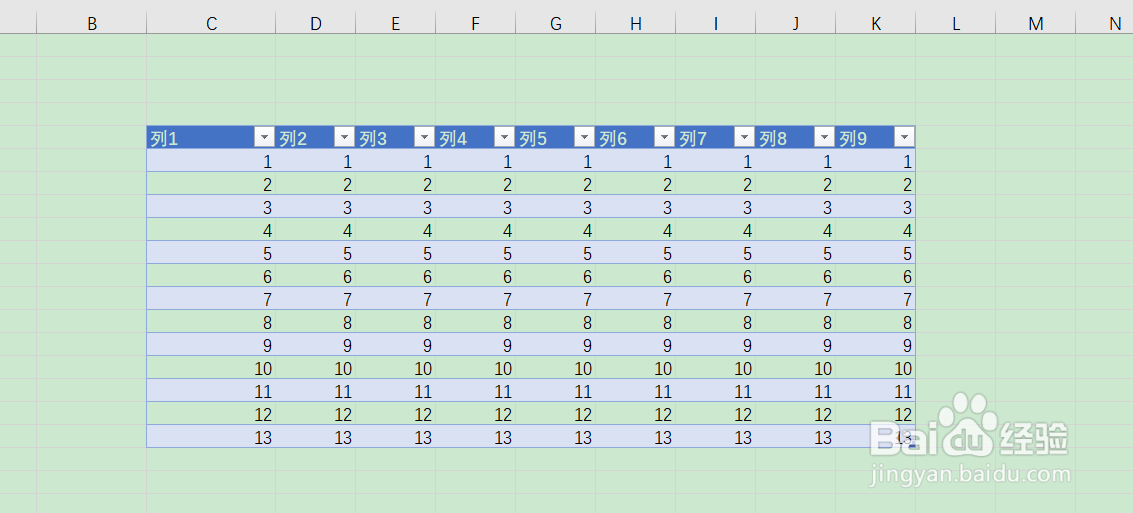Screen dimensions: 1133x513
Task: Click the table resize handle at bottom-right corner
Action: pos(912,445)
